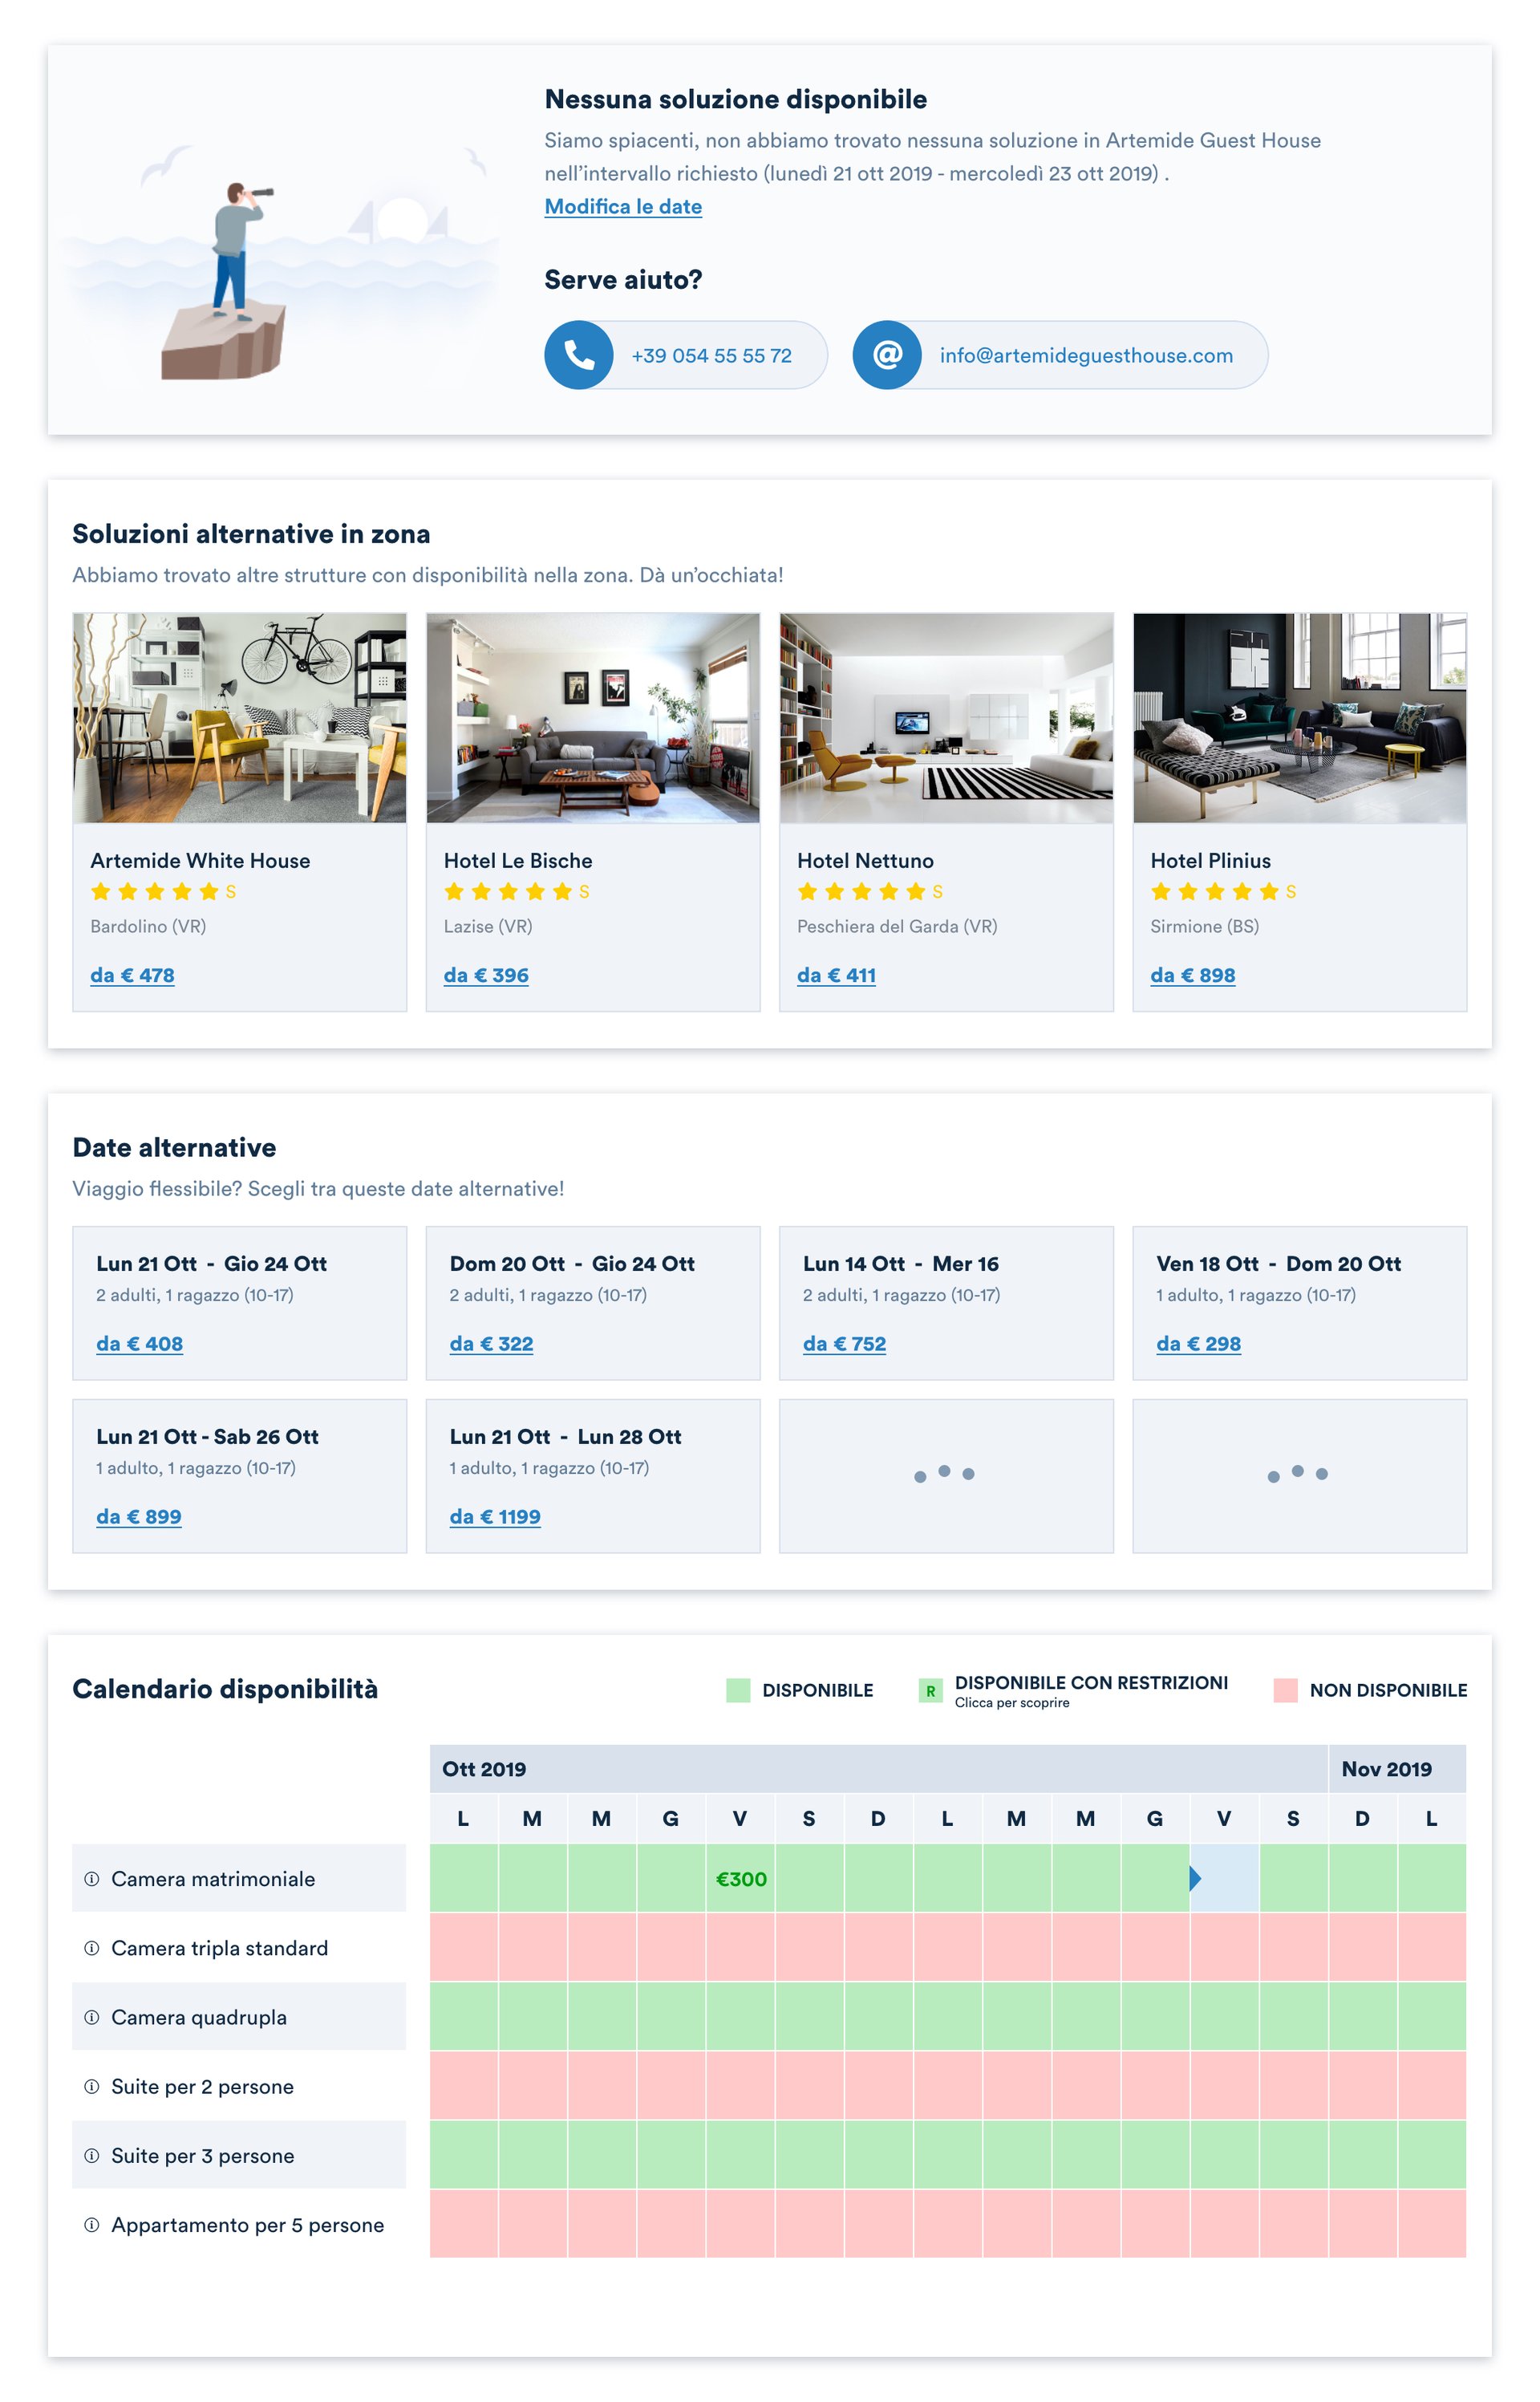Viewport: 1540px width, 2402px height.
Task: Open Hotel Le Bische price da € 396
Action: 486,975
